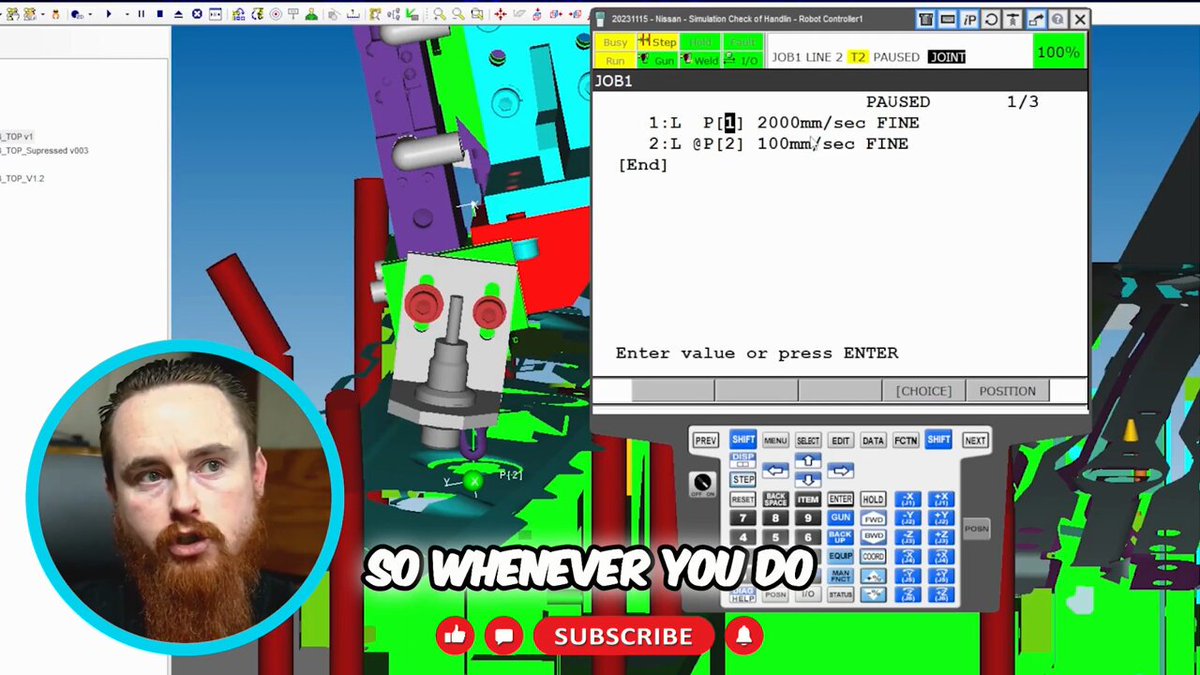Screen dimensions: 1200x675
Task: Click the STATUS pendant key
Action: [x=841, y=594]
